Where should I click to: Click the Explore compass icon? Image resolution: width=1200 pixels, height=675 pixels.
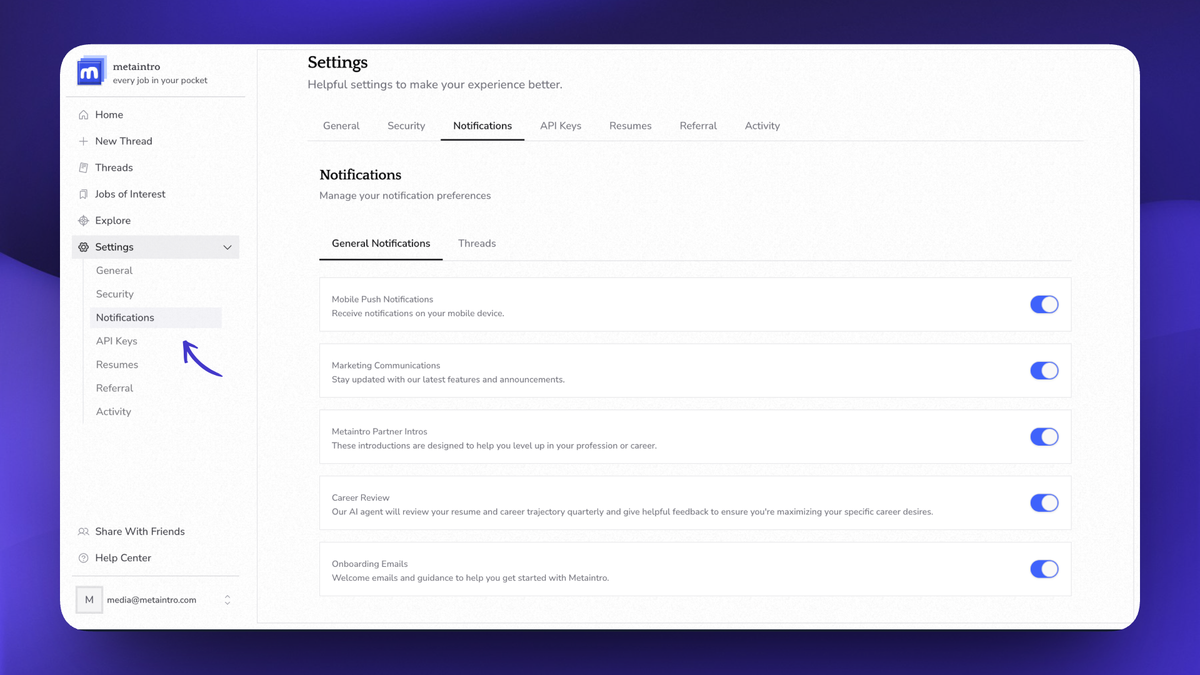(x=84, y=221)
